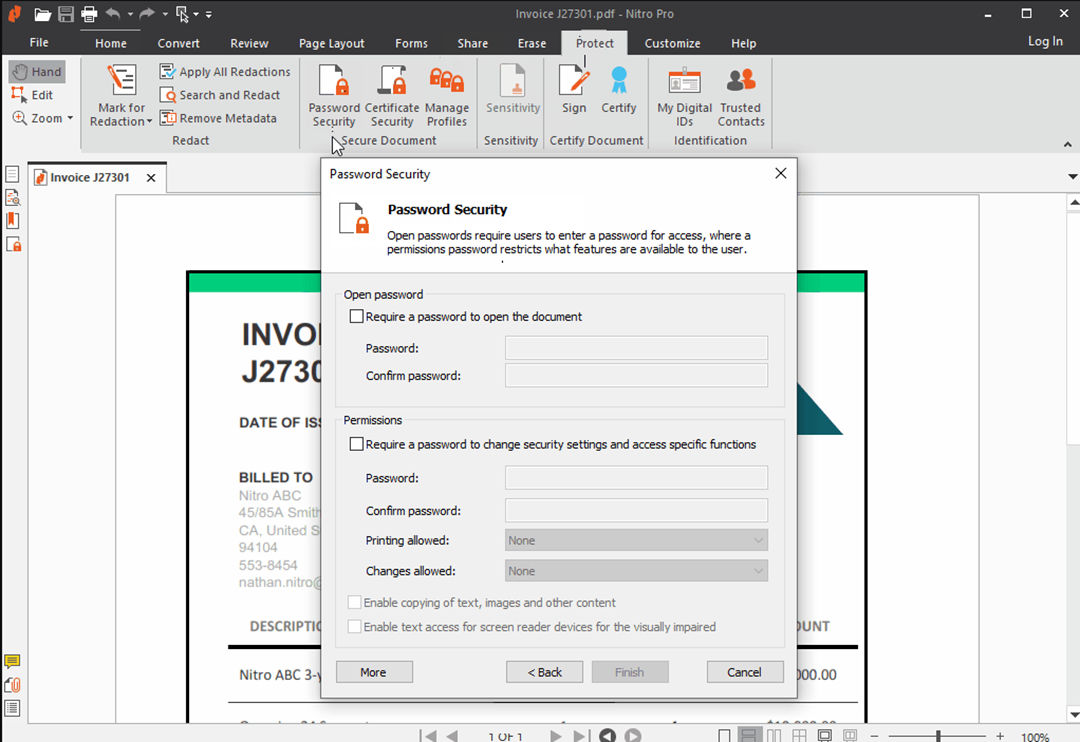Click Mark for Redaction icon

pos(122,81)
